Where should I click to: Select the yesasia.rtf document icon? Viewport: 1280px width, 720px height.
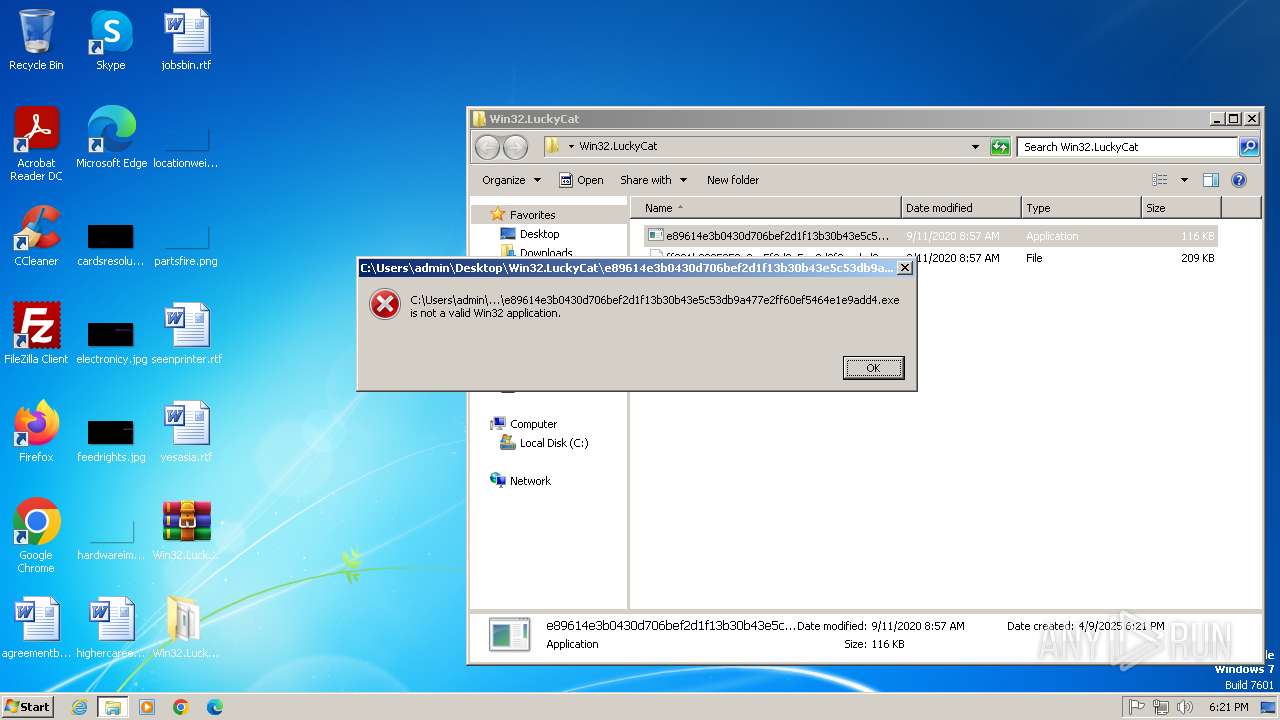[x=186, y=432]
